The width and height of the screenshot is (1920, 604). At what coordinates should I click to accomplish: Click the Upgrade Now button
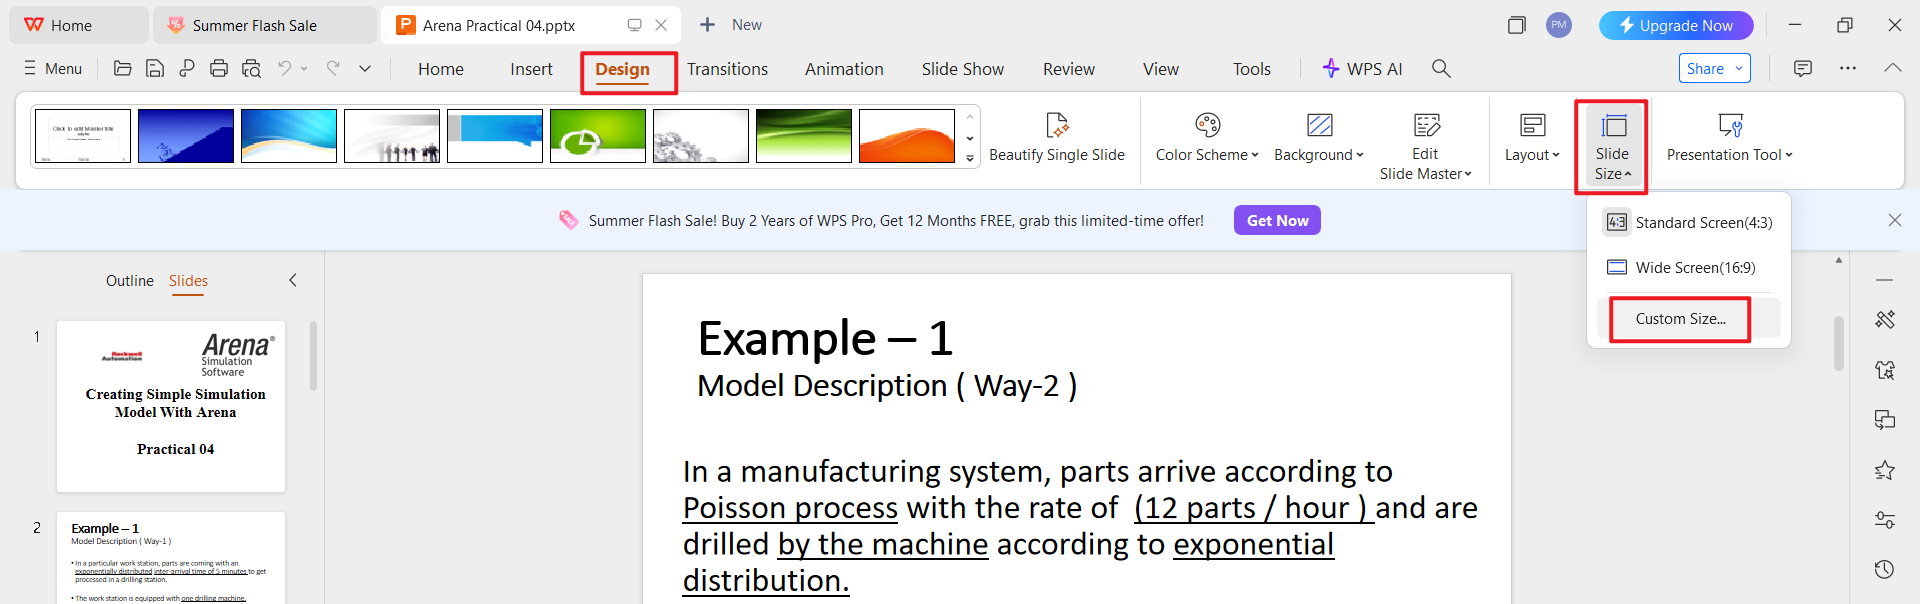point(1676,25)
